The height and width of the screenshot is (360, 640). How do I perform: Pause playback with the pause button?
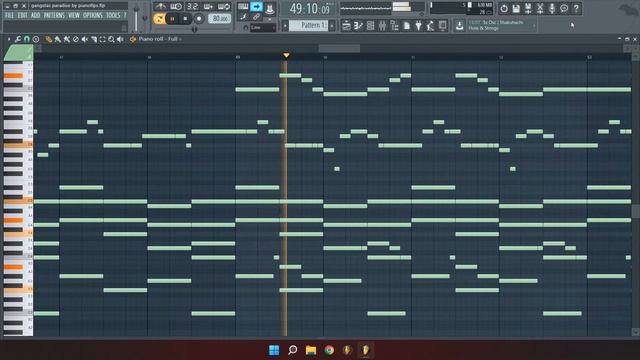point(172,19)
